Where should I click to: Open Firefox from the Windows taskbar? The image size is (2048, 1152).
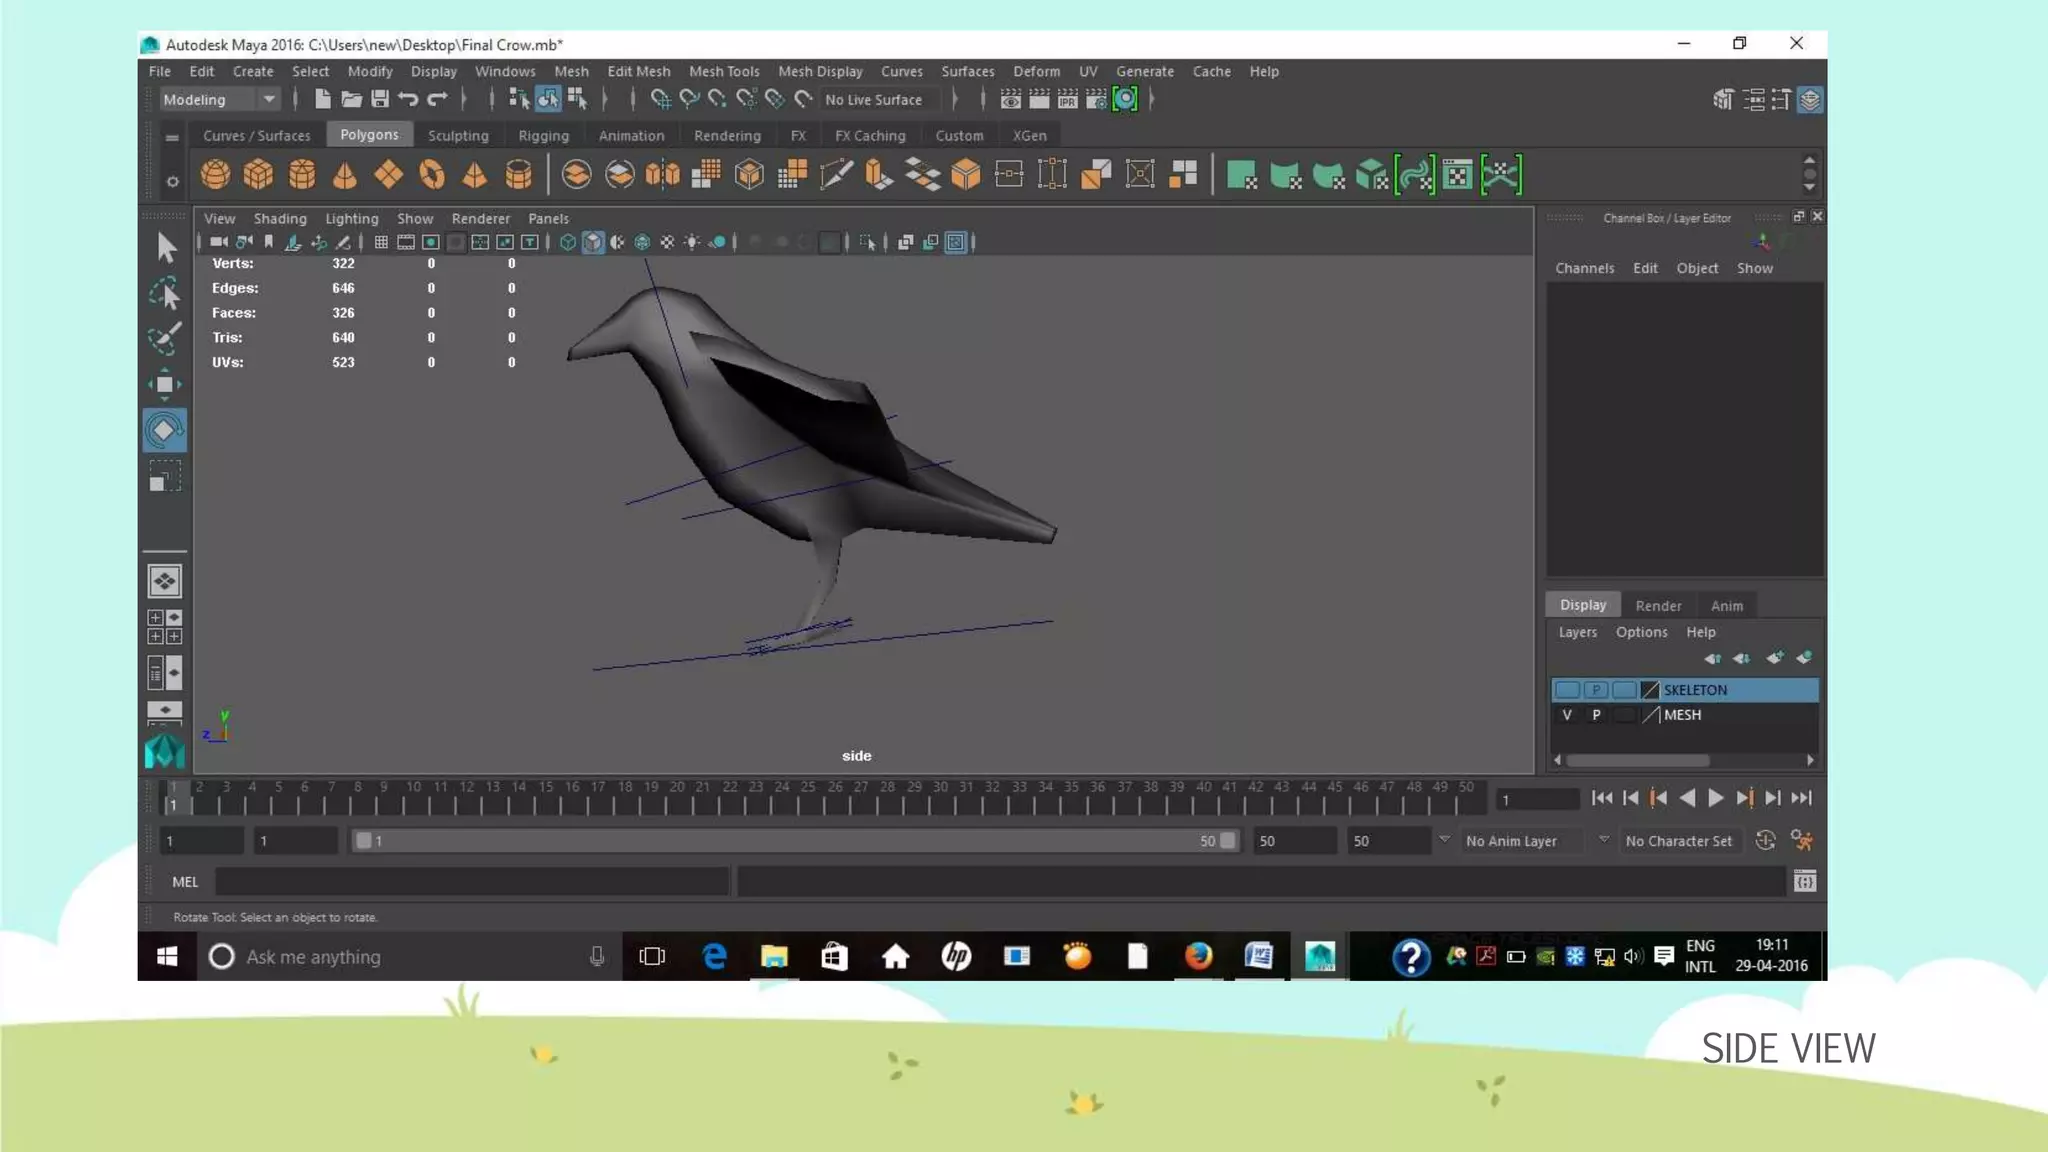1198,957
